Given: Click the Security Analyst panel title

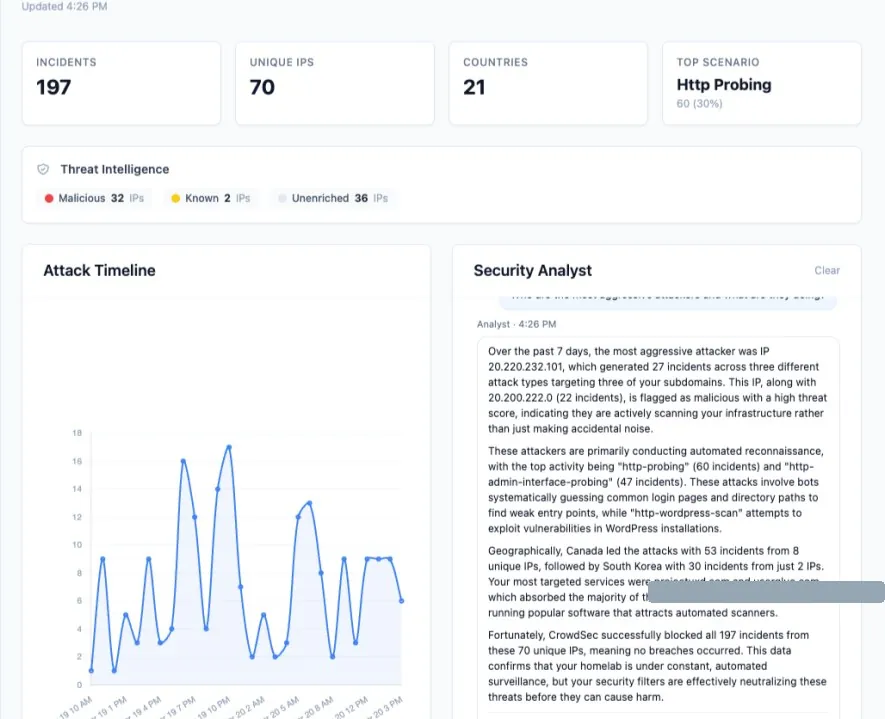Looking at the screenshot, I should click(x=533, y=270).
